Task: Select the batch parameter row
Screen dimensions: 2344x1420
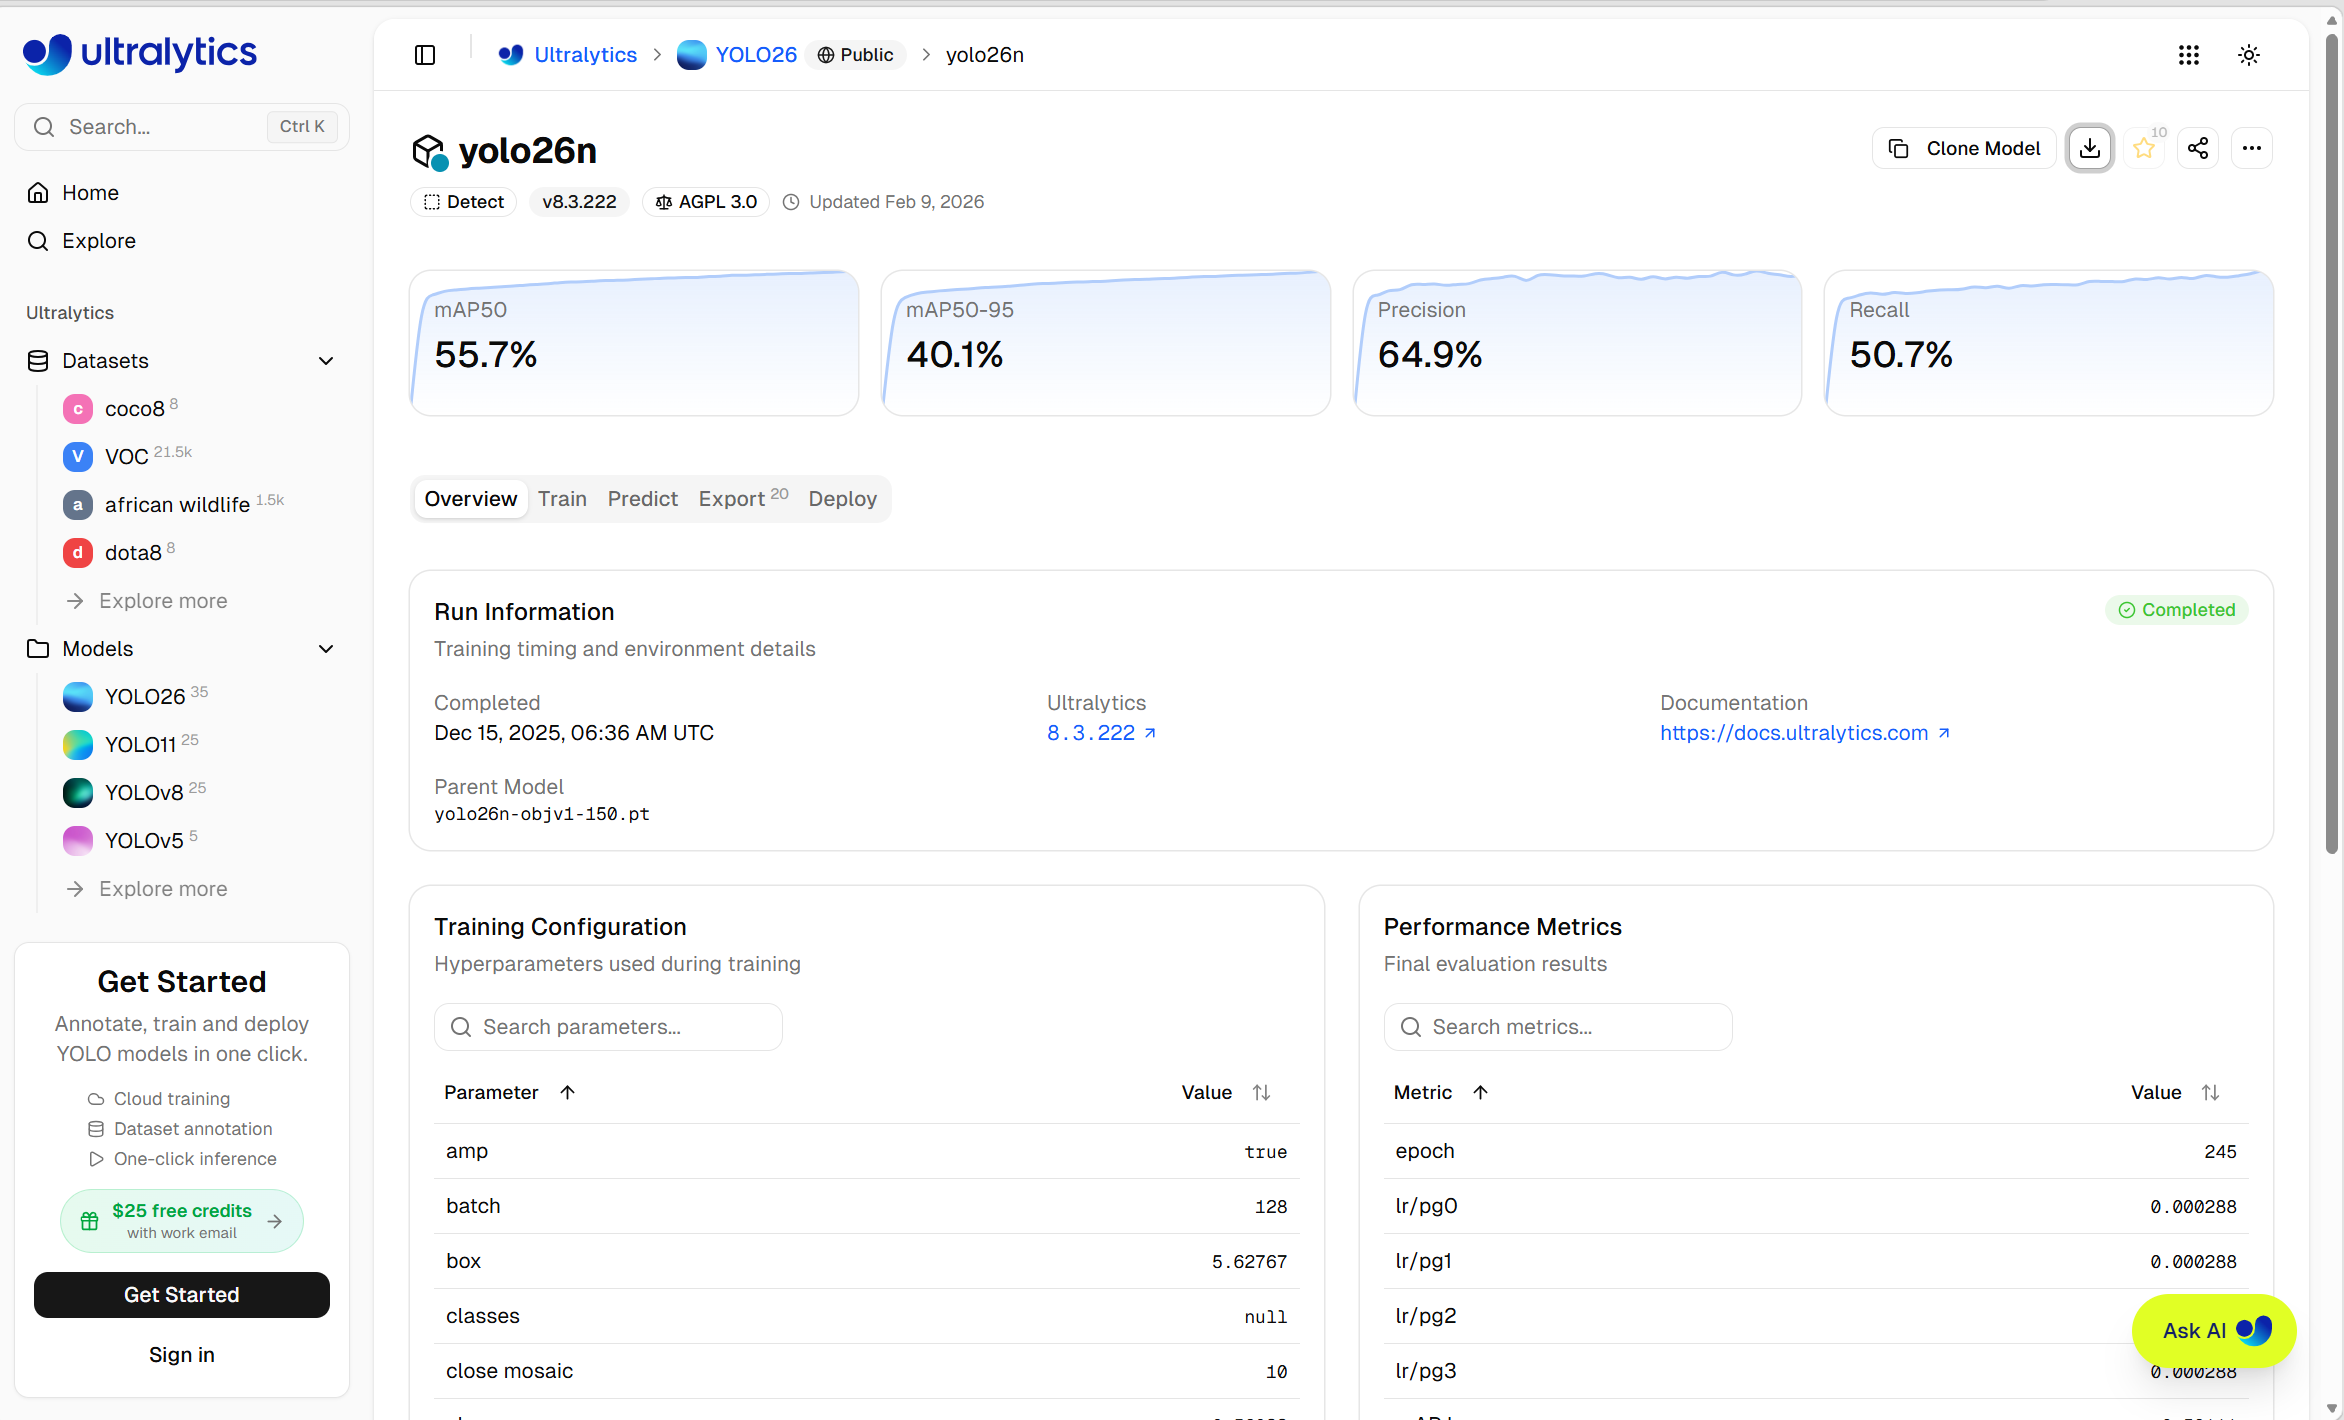Action: pyautogui.click(x=867, y=1206)
